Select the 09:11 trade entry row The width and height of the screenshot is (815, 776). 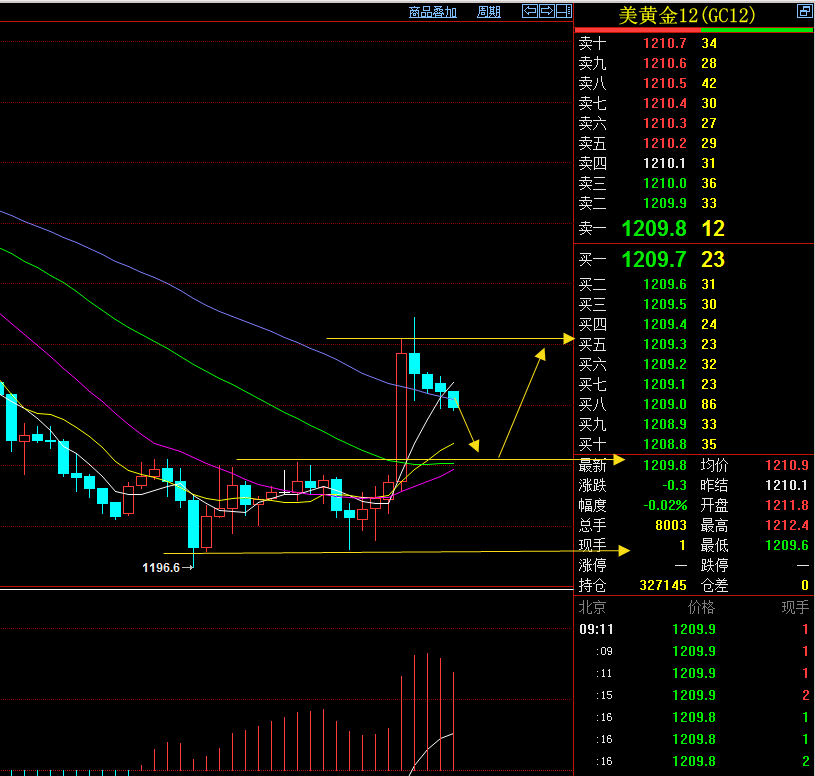pos(690,629)
